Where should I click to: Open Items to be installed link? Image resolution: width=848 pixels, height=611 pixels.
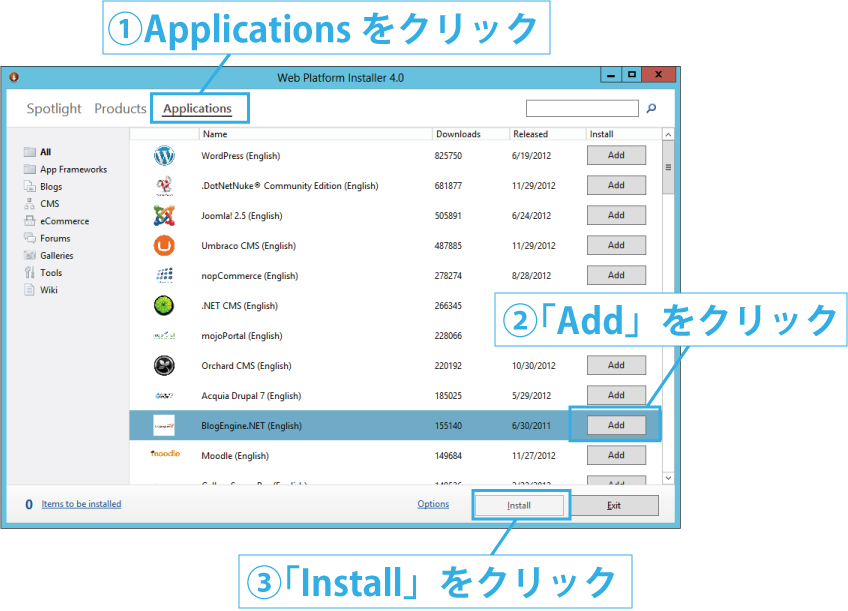[81, 504]
